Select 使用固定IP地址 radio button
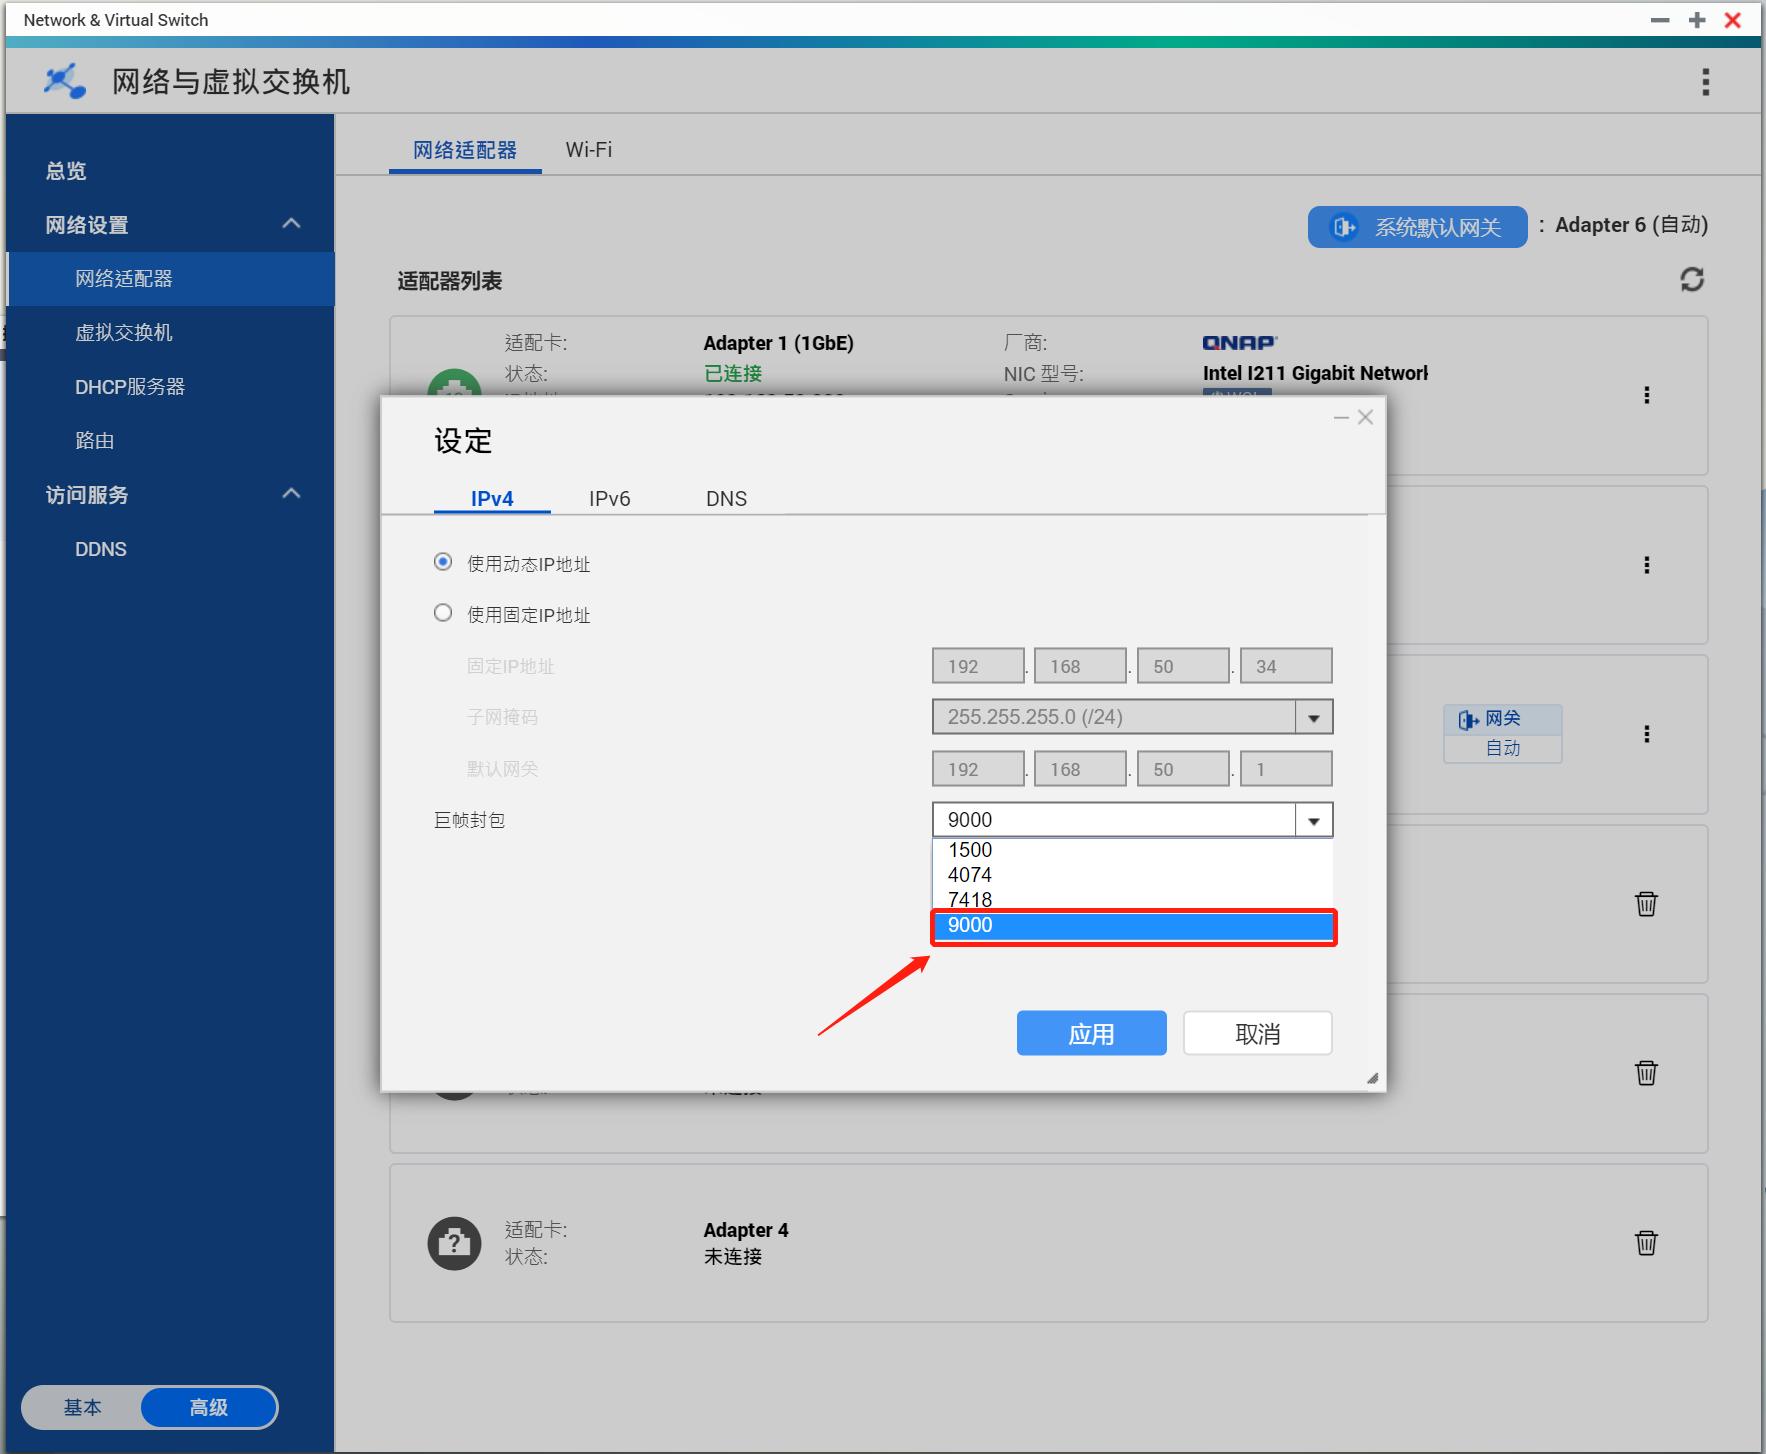This screenshot has width=1766, height=1454. coord(443,613)
